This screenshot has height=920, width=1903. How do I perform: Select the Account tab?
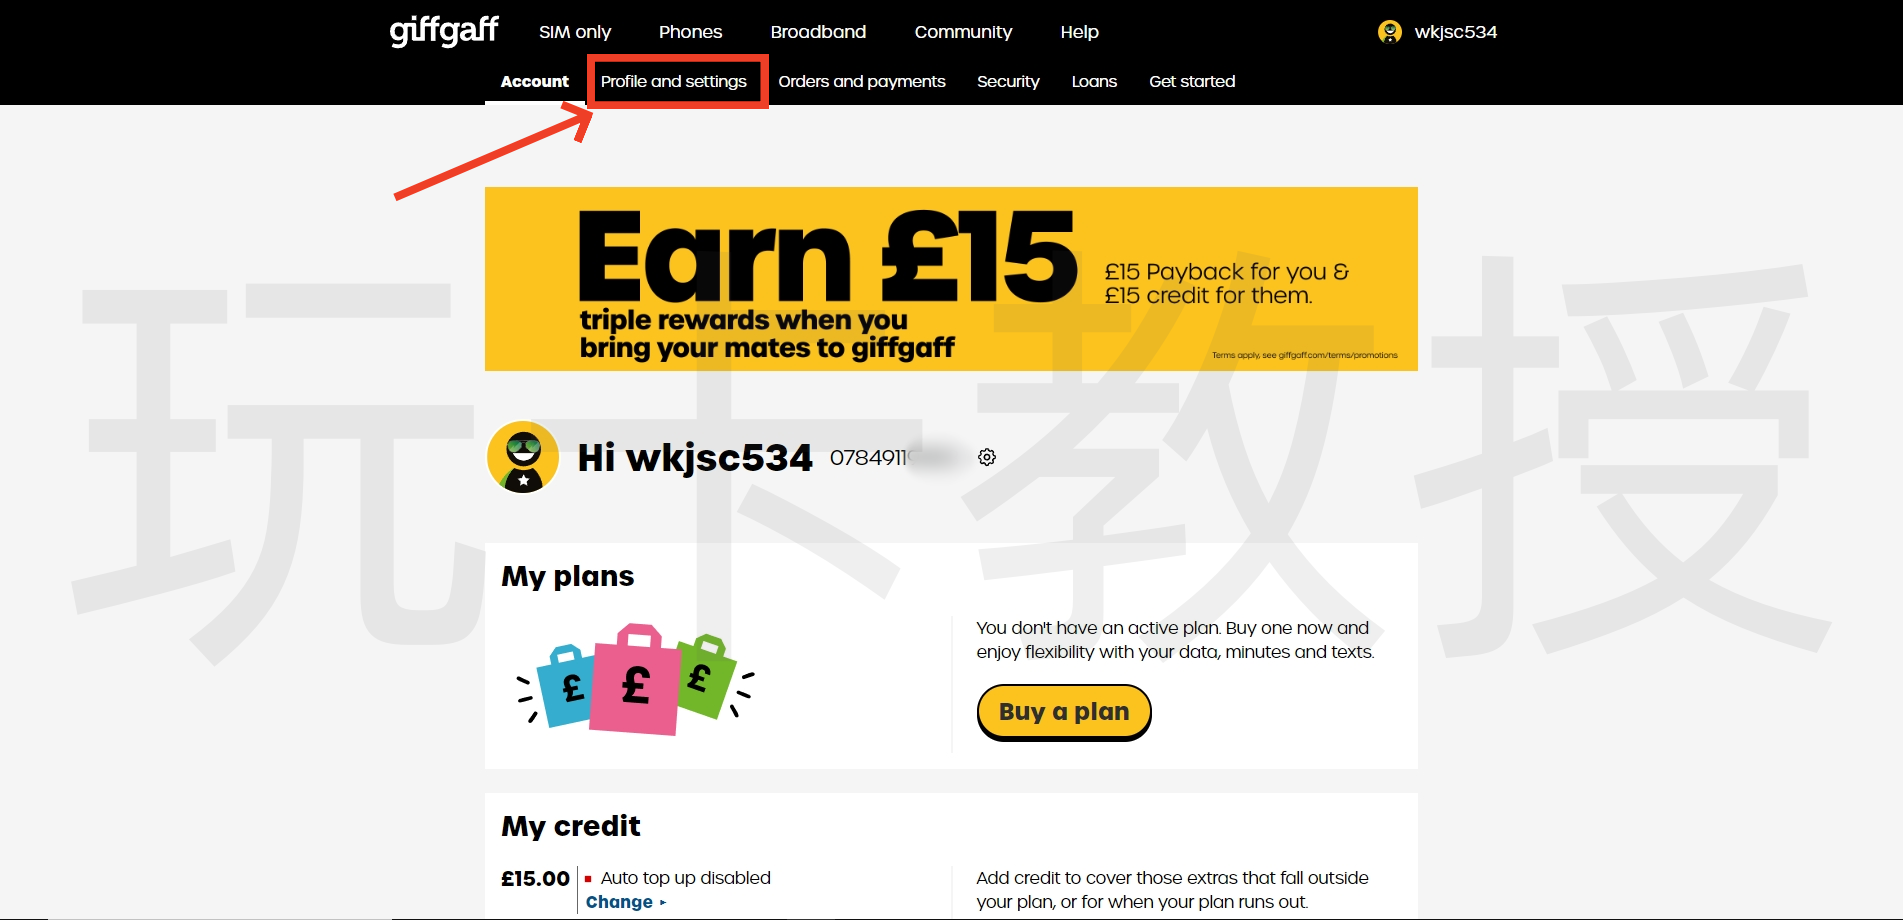pos(535,82)
